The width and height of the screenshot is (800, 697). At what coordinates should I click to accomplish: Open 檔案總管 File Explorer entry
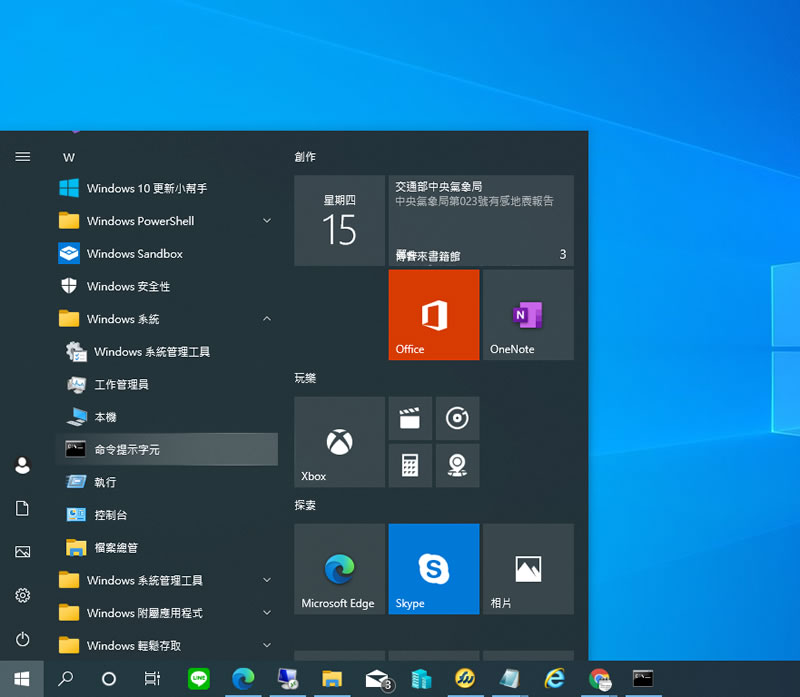(x=167, y=547)
